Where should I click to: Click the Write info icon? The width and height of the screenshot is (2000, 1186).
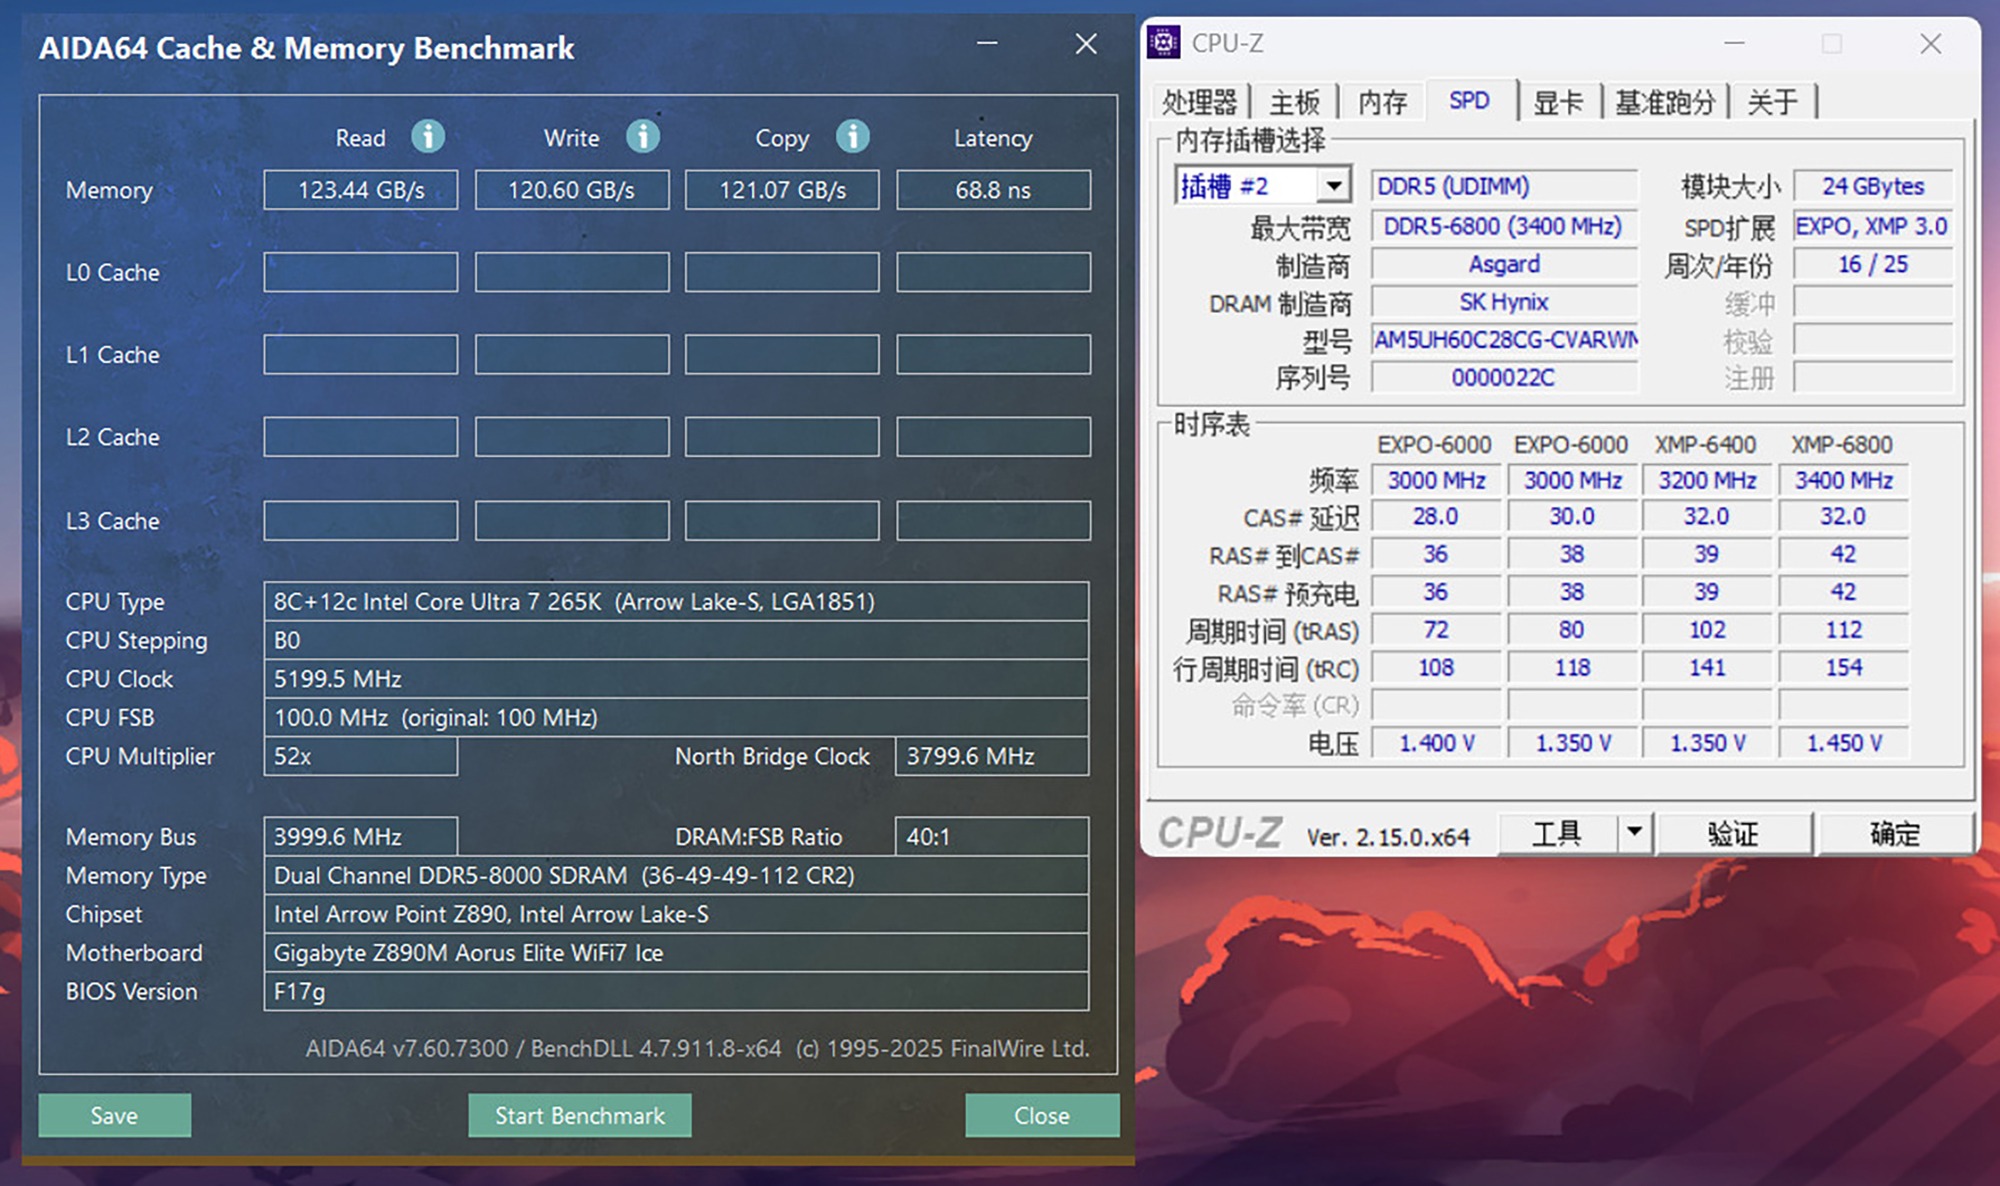(643, 136)
